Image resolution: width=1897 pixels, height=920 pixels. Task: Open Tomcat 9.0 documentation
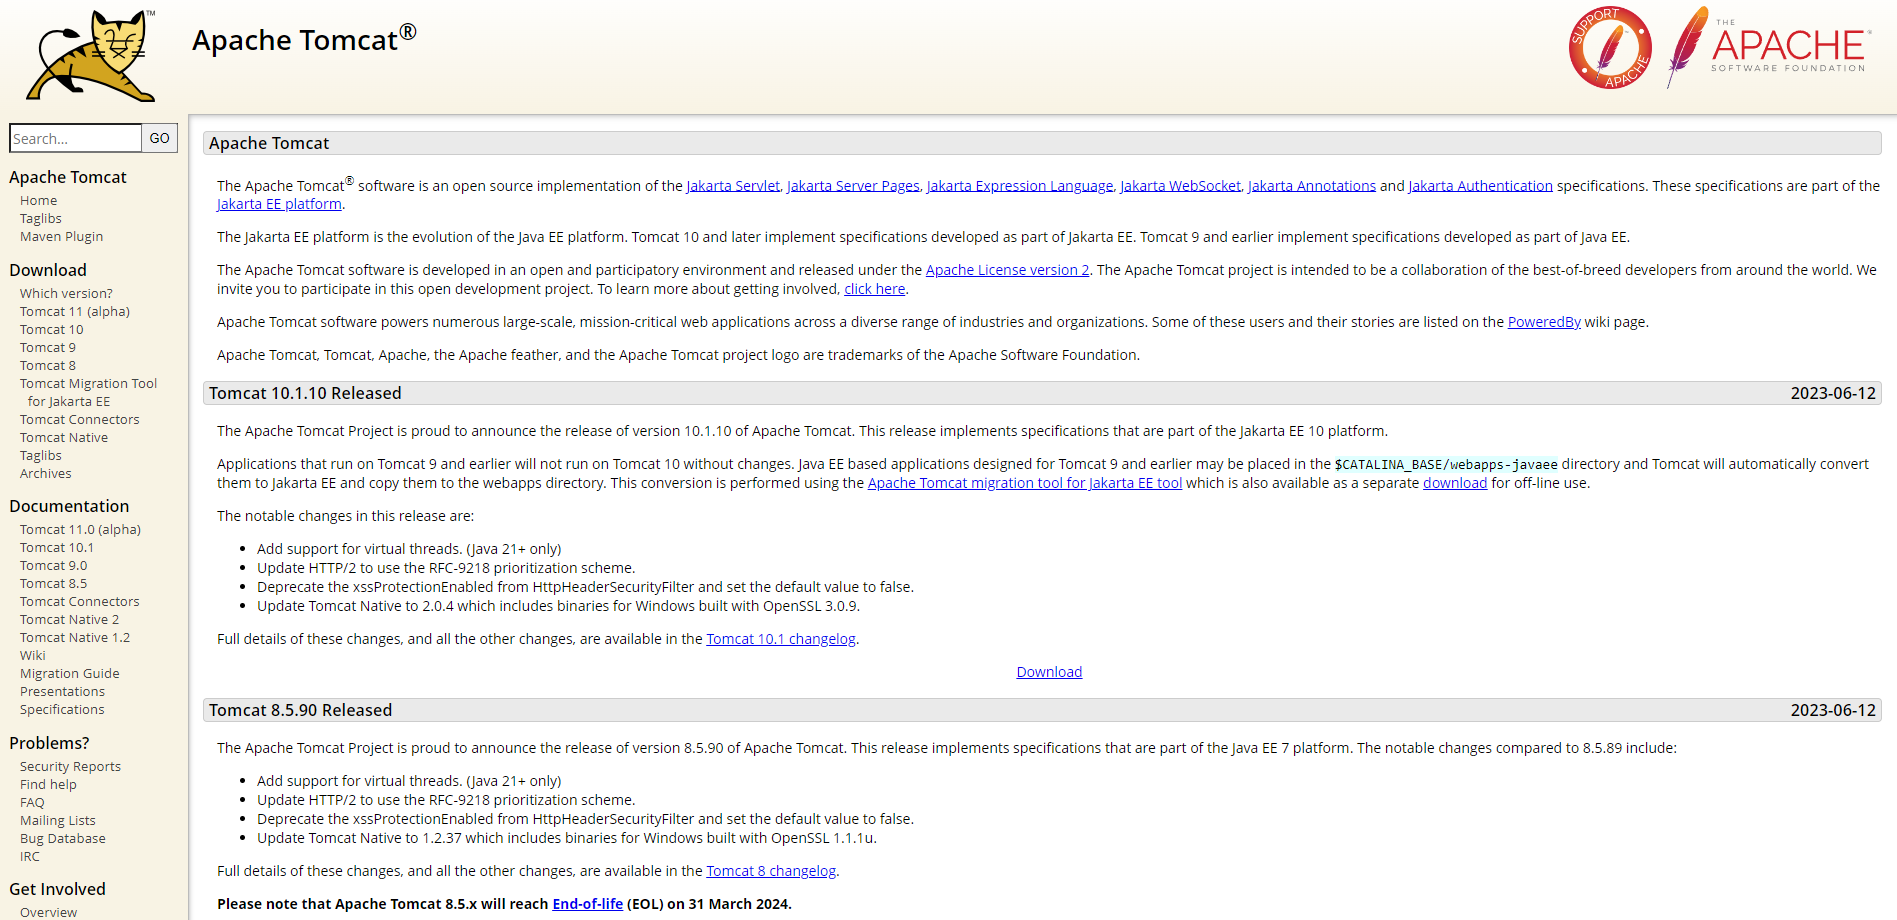point(54,565)
